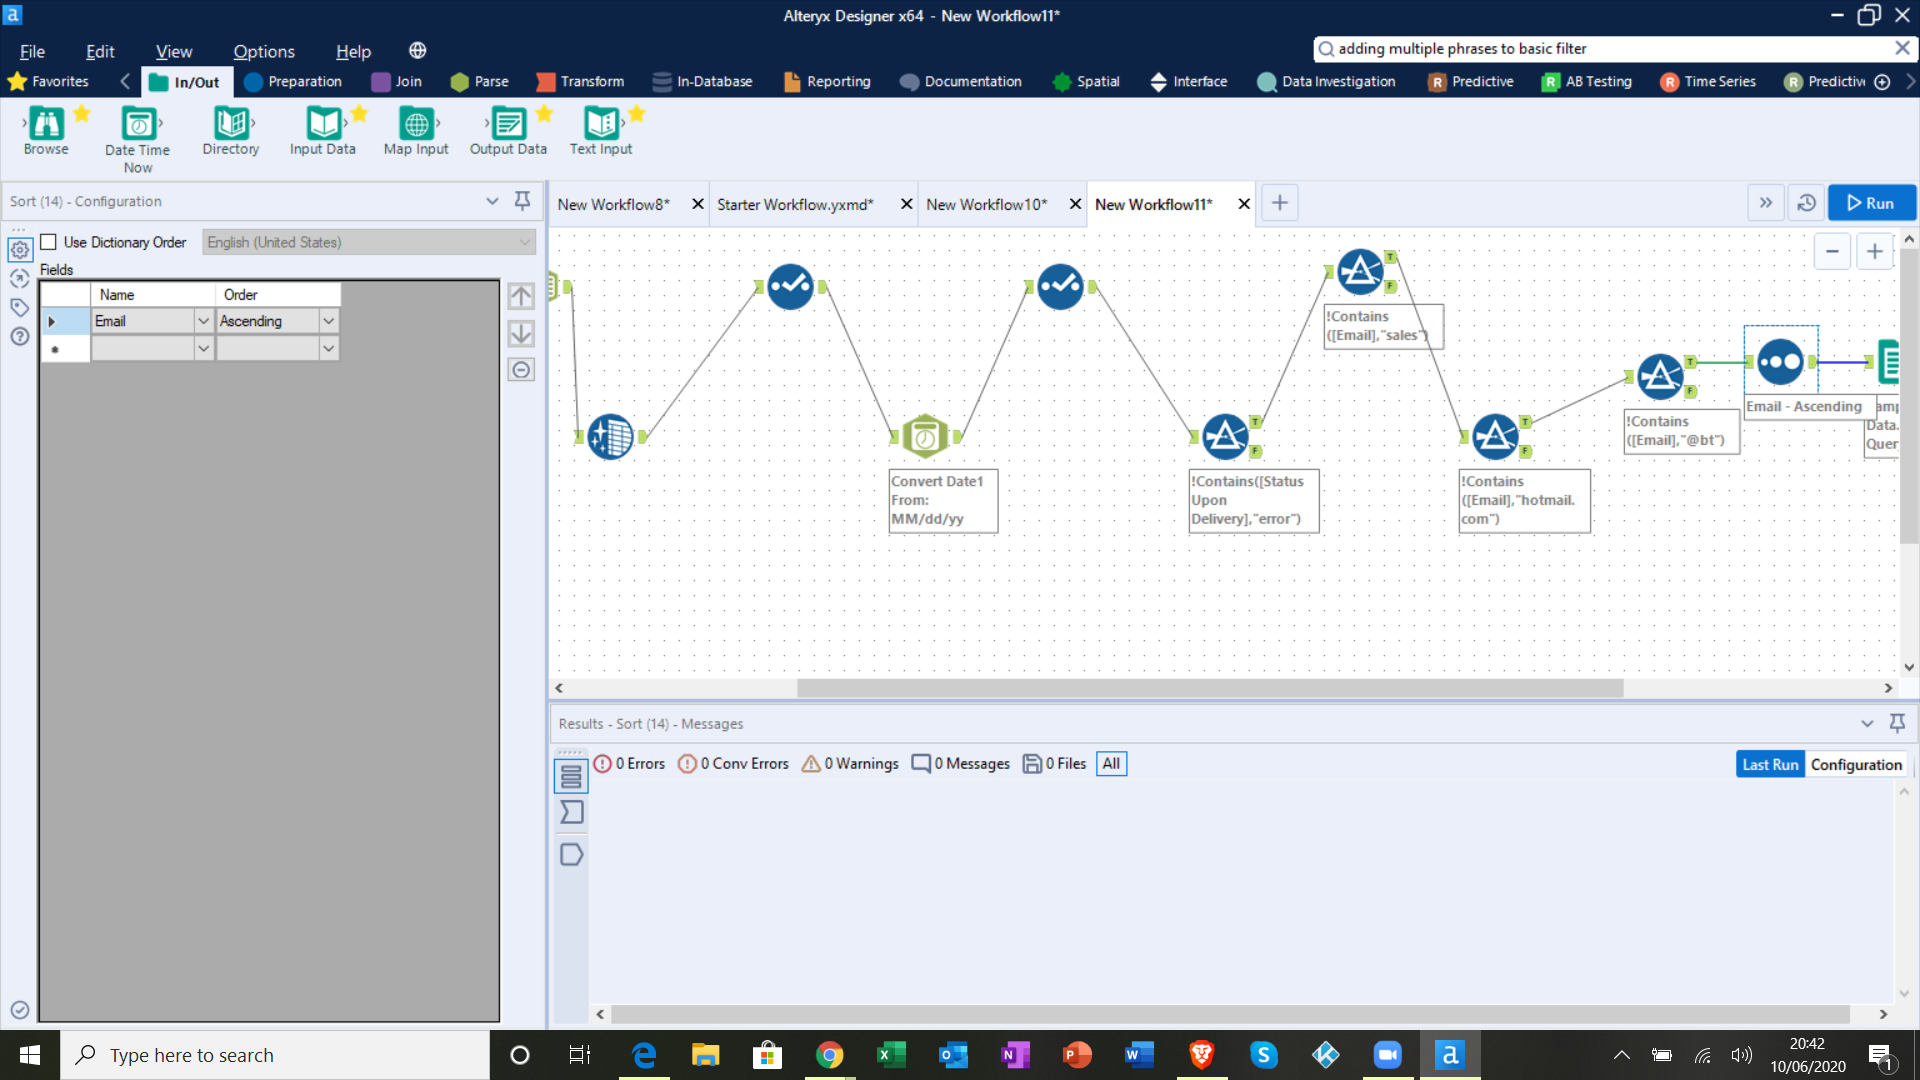Toggle the 0 Warnings filter in Results
The width and height of the screenshot is (1920, 1080).
[x=850, y=764]
